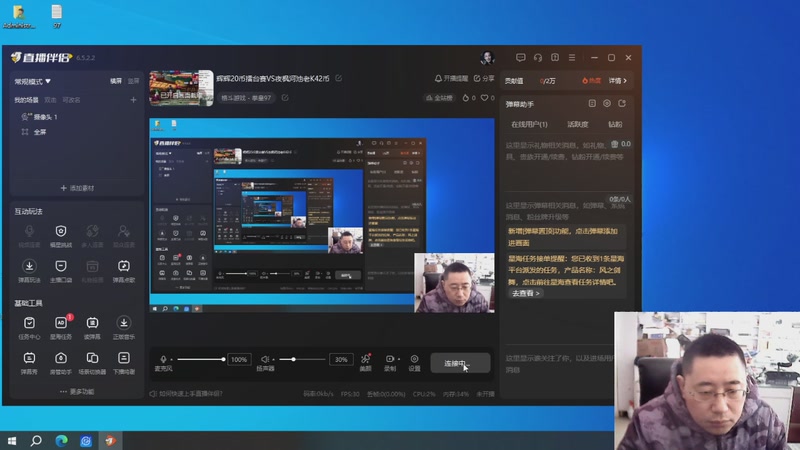The height and width of the screenshot is (450, 800).
Task: Switch to 钻粉 tab
Action: 615,124
